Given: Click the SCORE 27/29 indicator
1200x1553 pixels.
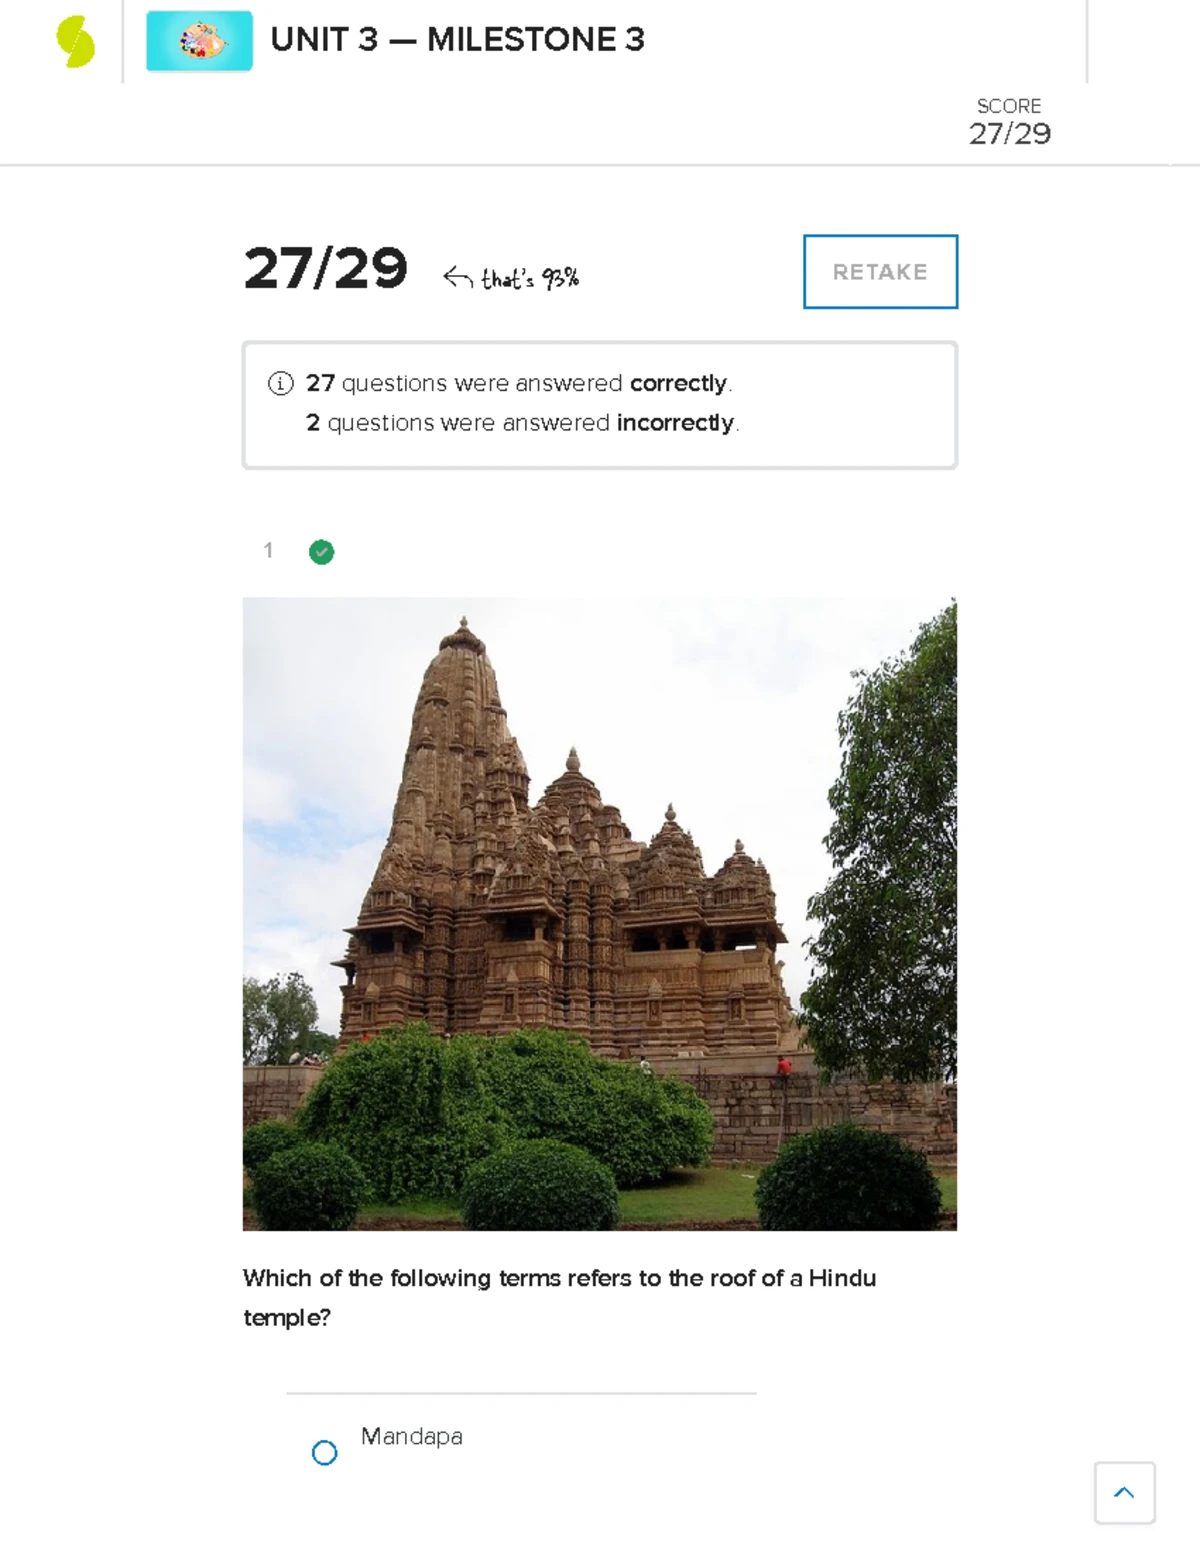Looking at the screenshot, I should (1009, 122).
